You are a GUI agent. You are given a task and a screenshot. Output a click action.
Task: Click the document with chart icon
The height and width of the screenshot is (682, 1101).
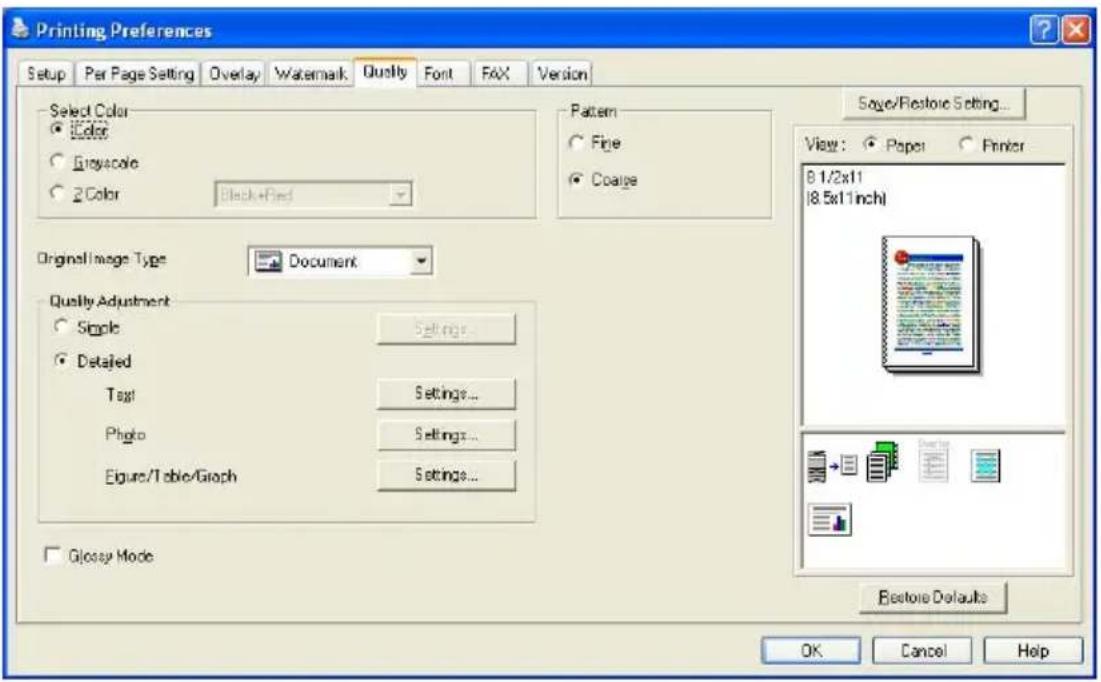(829, 520)
